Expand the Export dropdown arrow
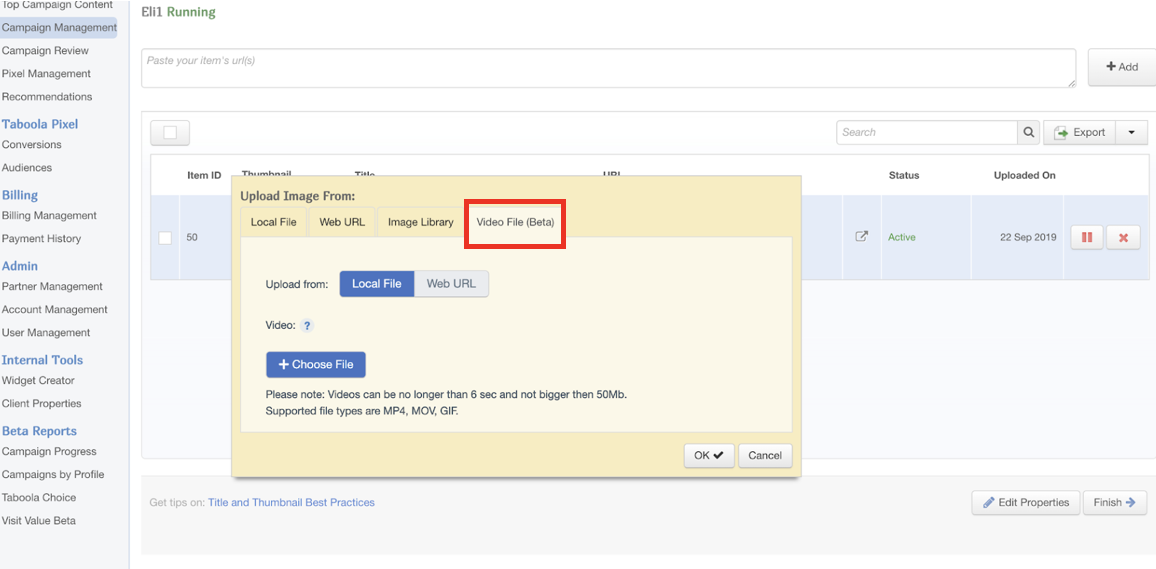The height and width of the screenshot is (569, 1156). [x=1132, y=133]
